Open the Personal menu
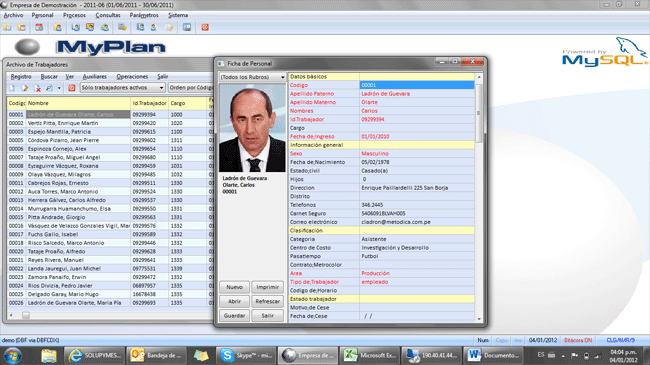Viewport: 650px width, 365px height. 42,15
